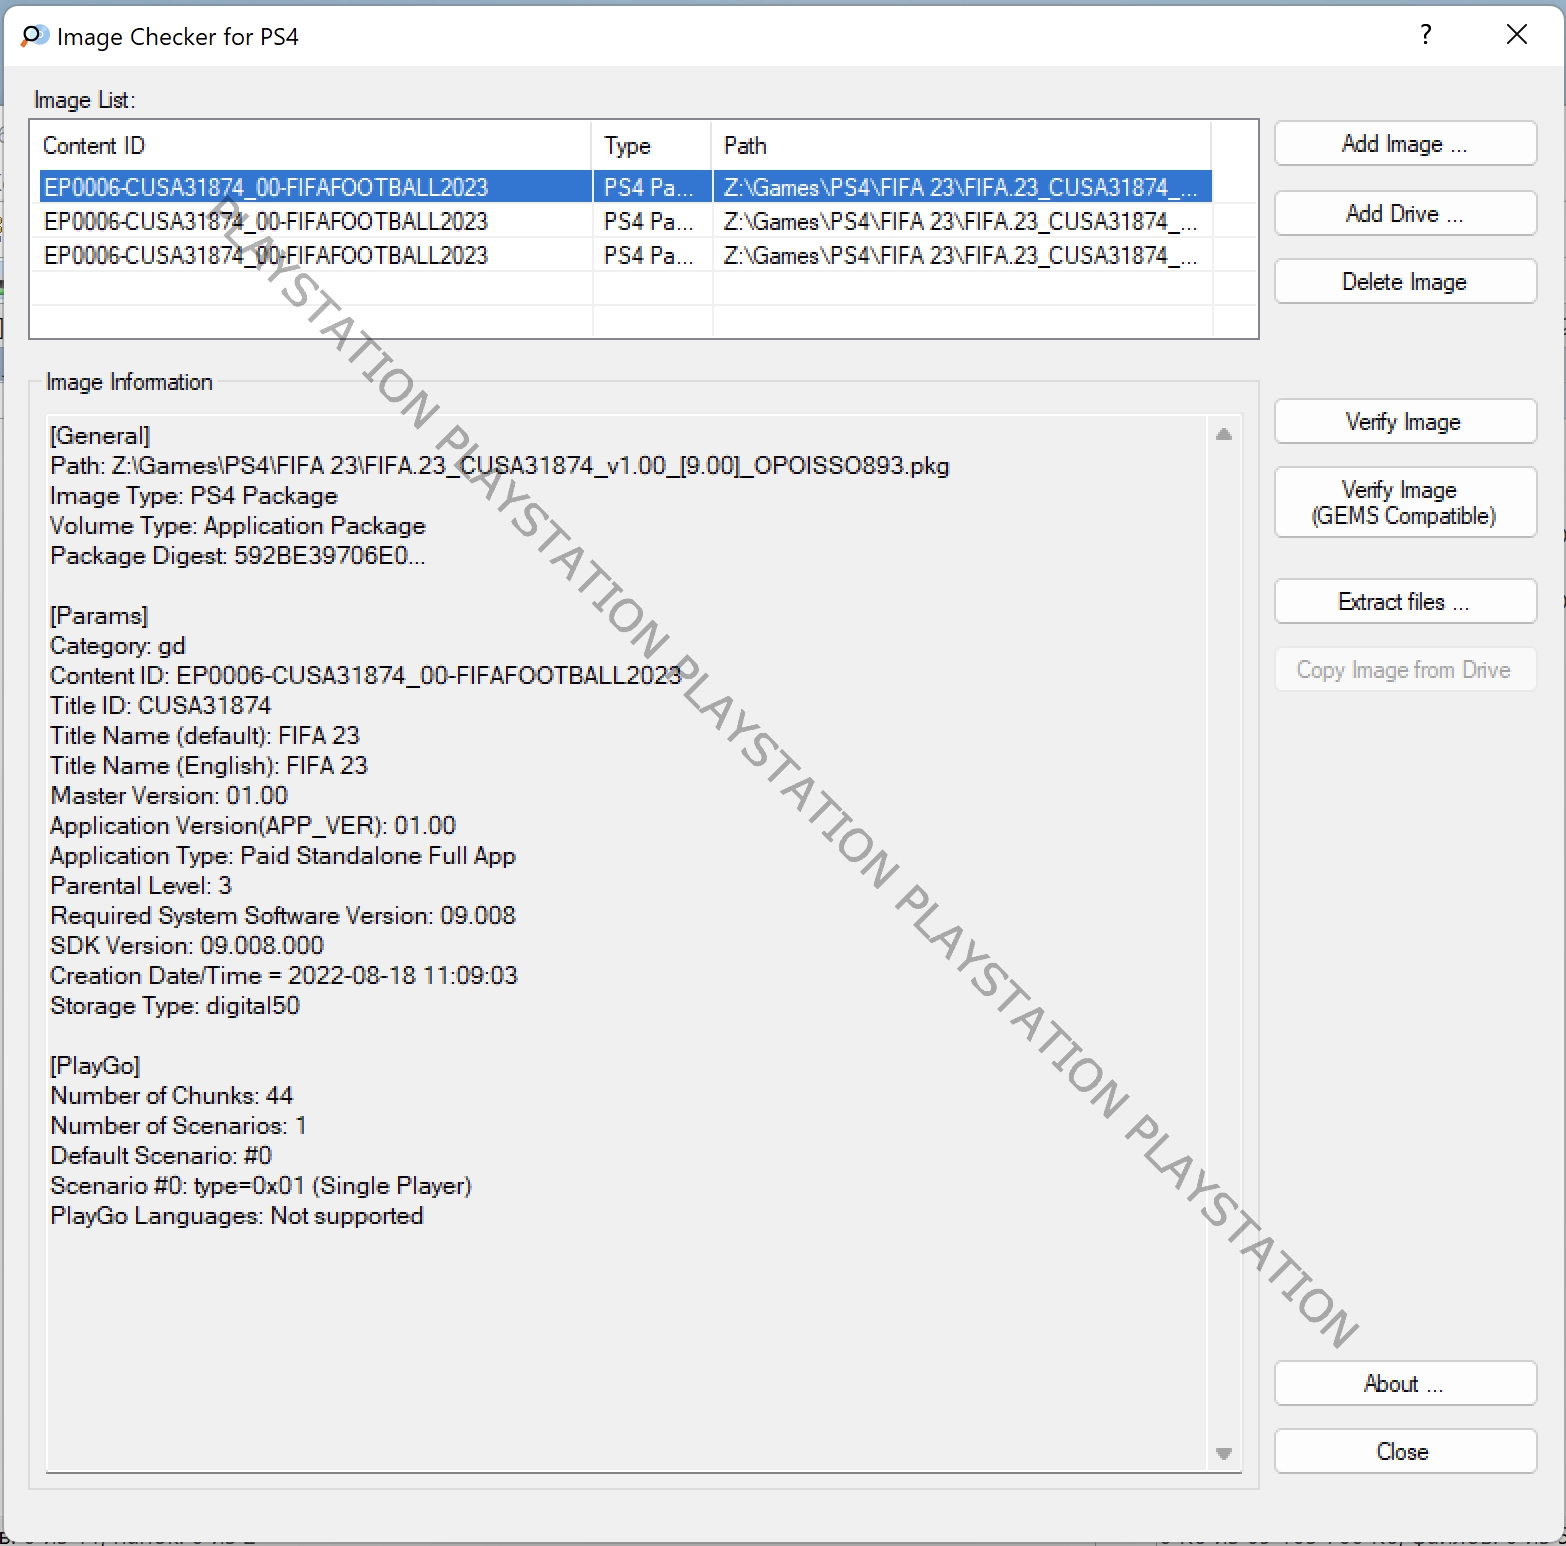Click the Path column header
1566x1546 pixels.
pyautogui.click(x=960, y=146)
